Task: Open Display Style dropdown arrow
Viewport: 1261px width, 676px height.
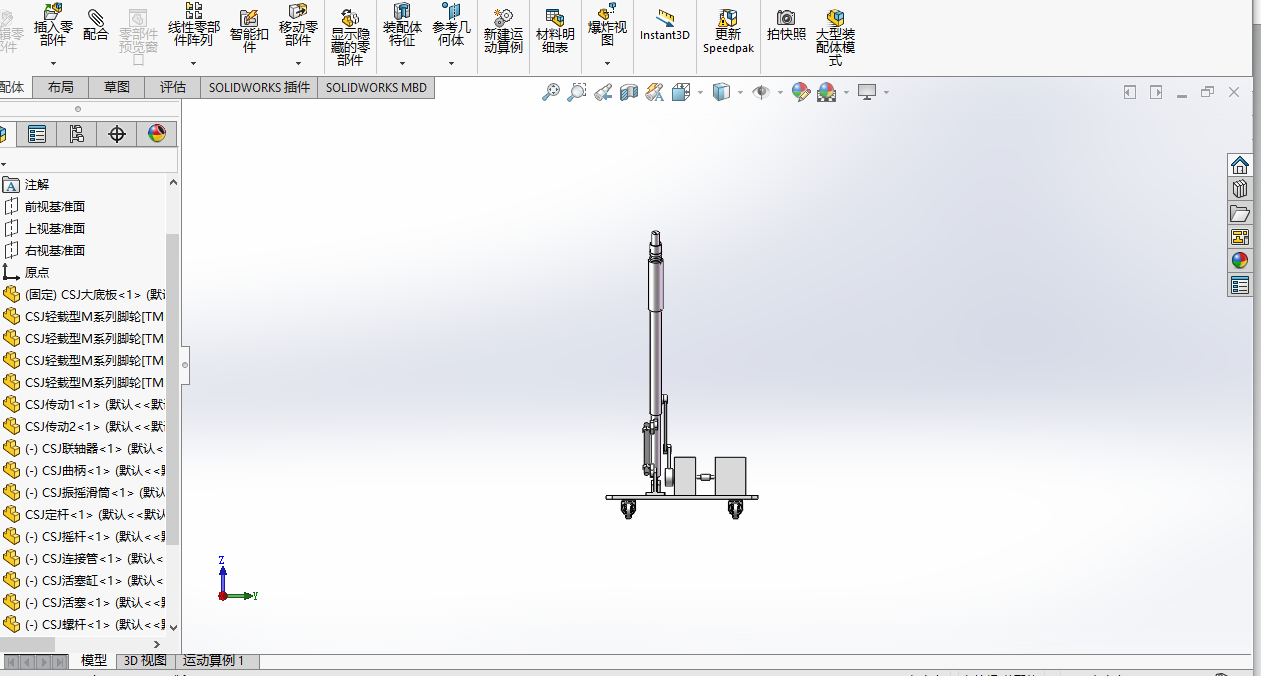Action: pos(740,92)
